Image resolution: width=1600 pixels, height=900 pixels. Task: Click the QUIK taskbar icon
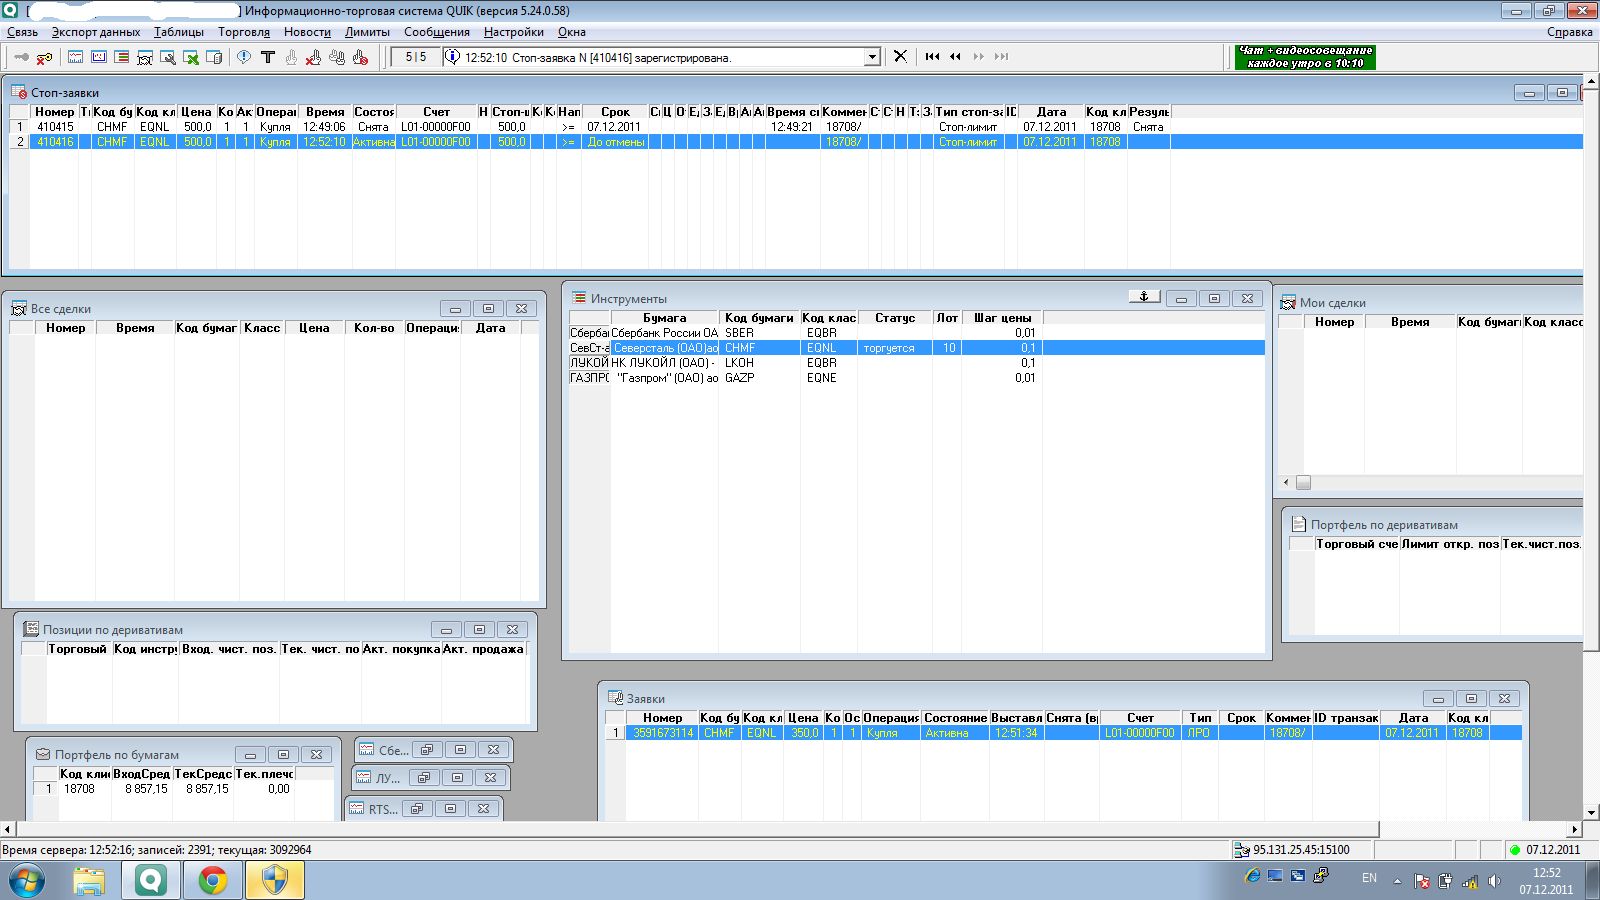tap(151, 881)
